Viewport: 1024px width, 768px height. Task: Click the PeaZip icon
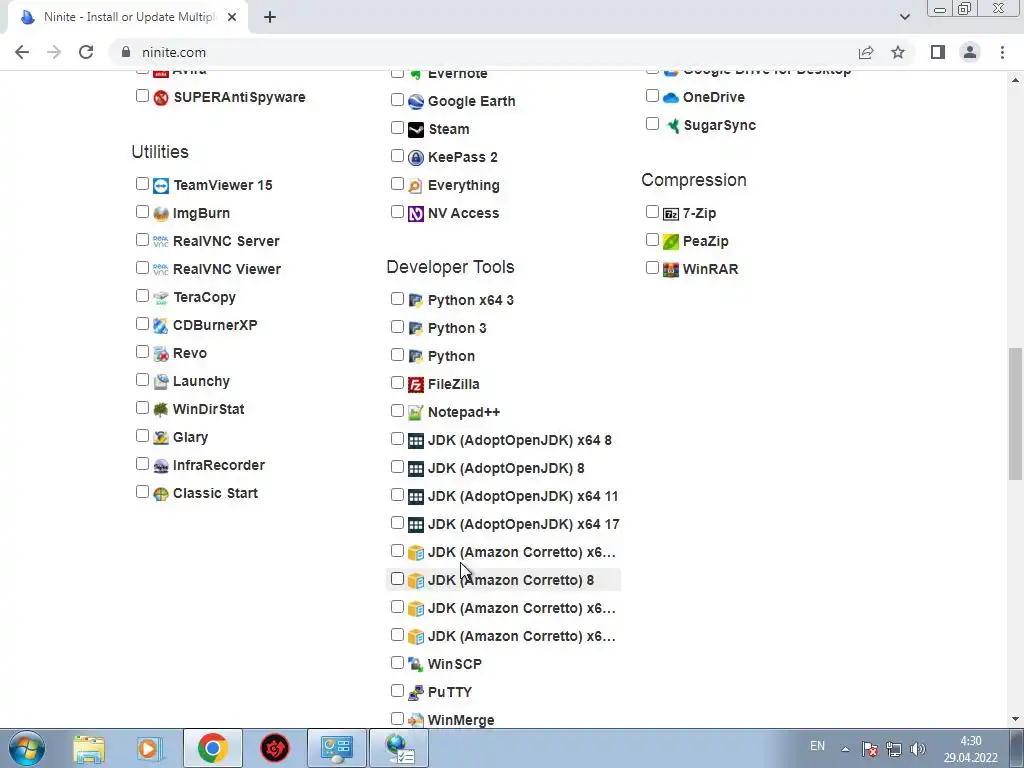click(x=671, y=242)
